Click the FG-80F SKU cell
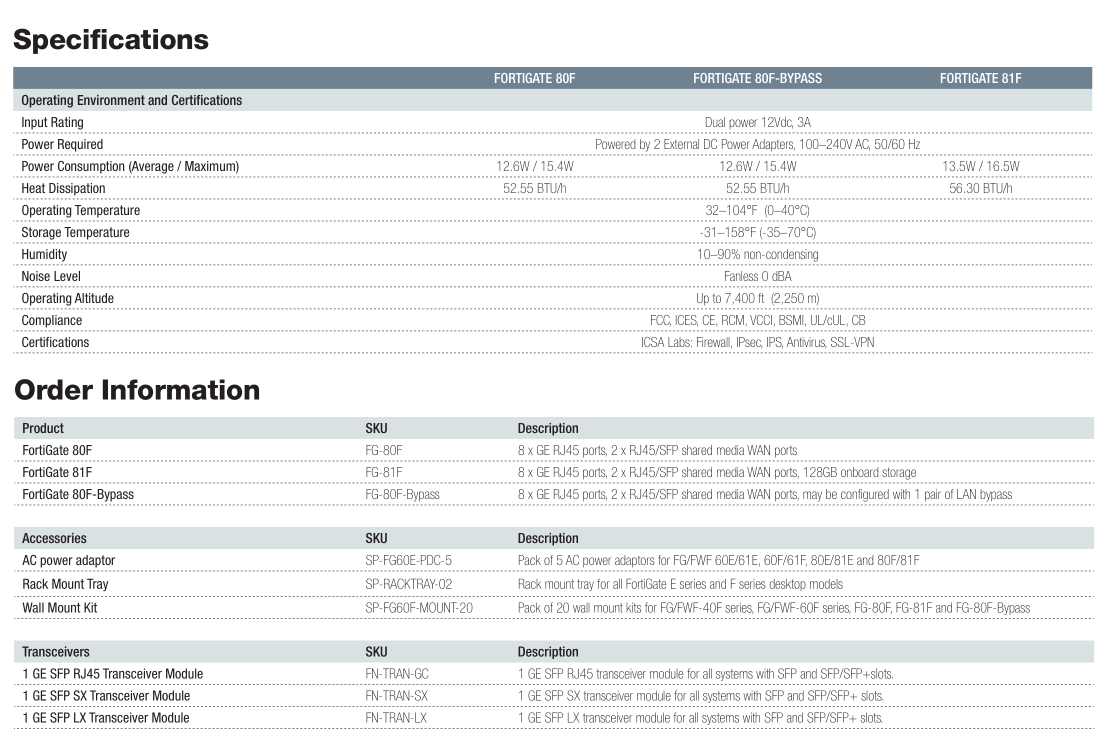1106x744 pixels. (x=384, y=450)
